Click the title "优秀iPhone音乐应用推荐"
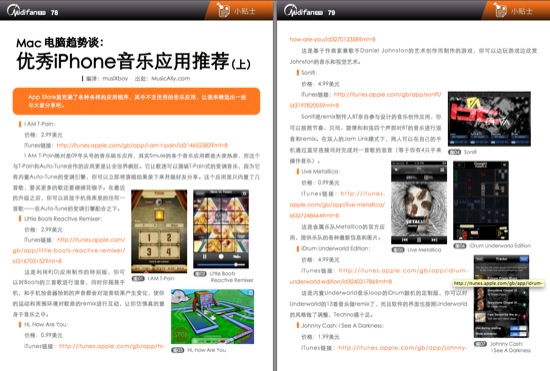 tap(123, 61)
